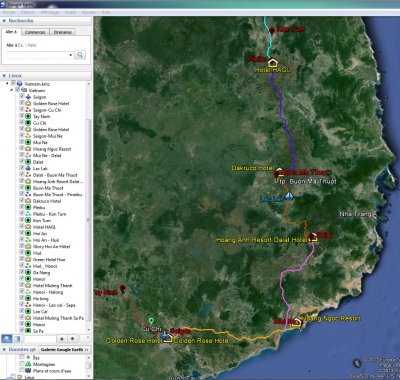Image resolution: width=400 pixels, height=380 pixels.
Task: Click the magnifier search button
Action: (80, 55)
